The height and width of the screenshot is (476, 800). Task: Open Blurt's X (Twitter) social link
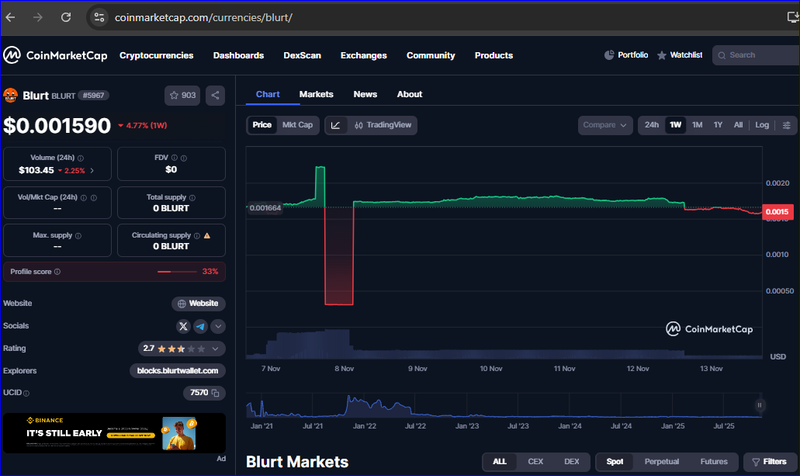pos(183,326)
